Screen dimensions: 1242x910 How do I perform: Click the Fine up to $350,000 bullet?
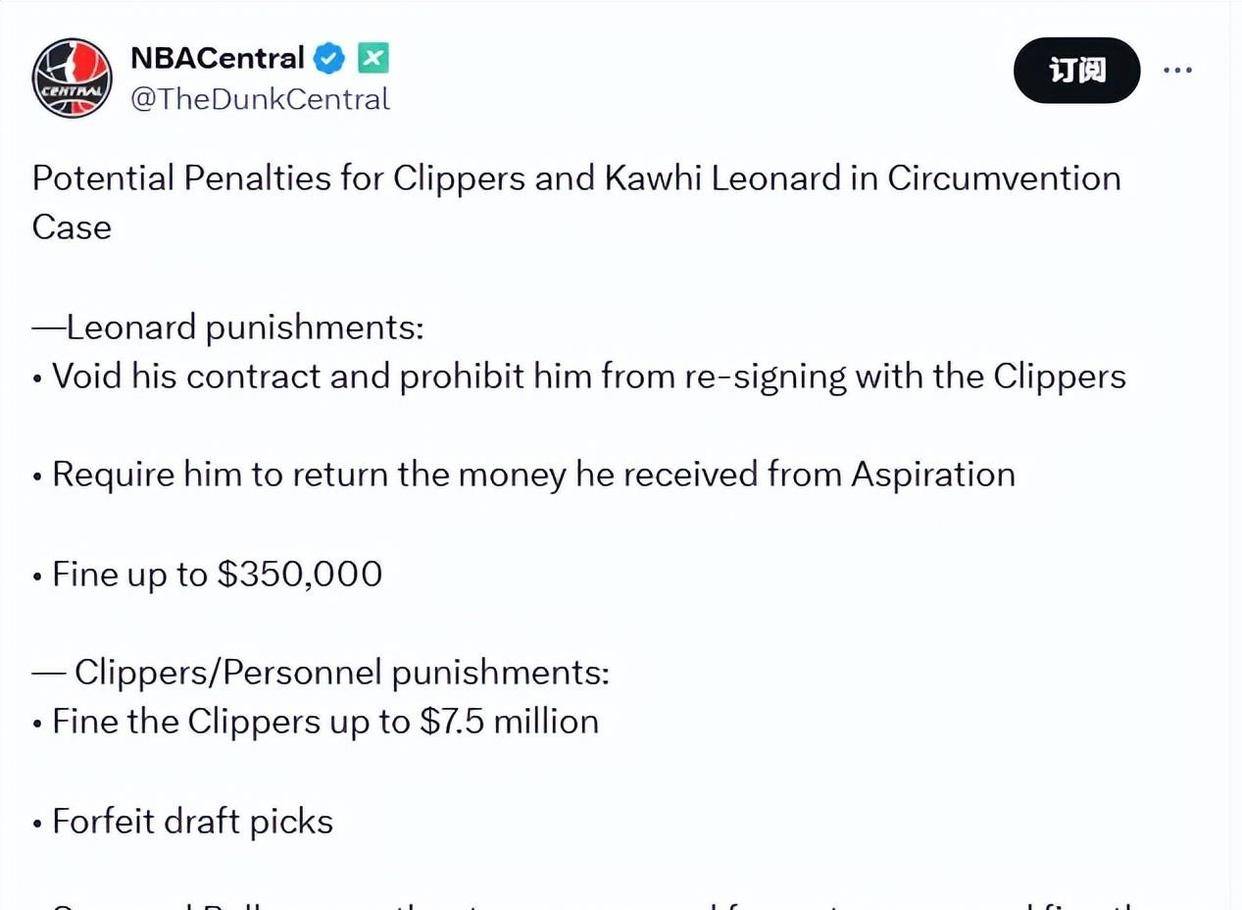(x=207, y=574)
